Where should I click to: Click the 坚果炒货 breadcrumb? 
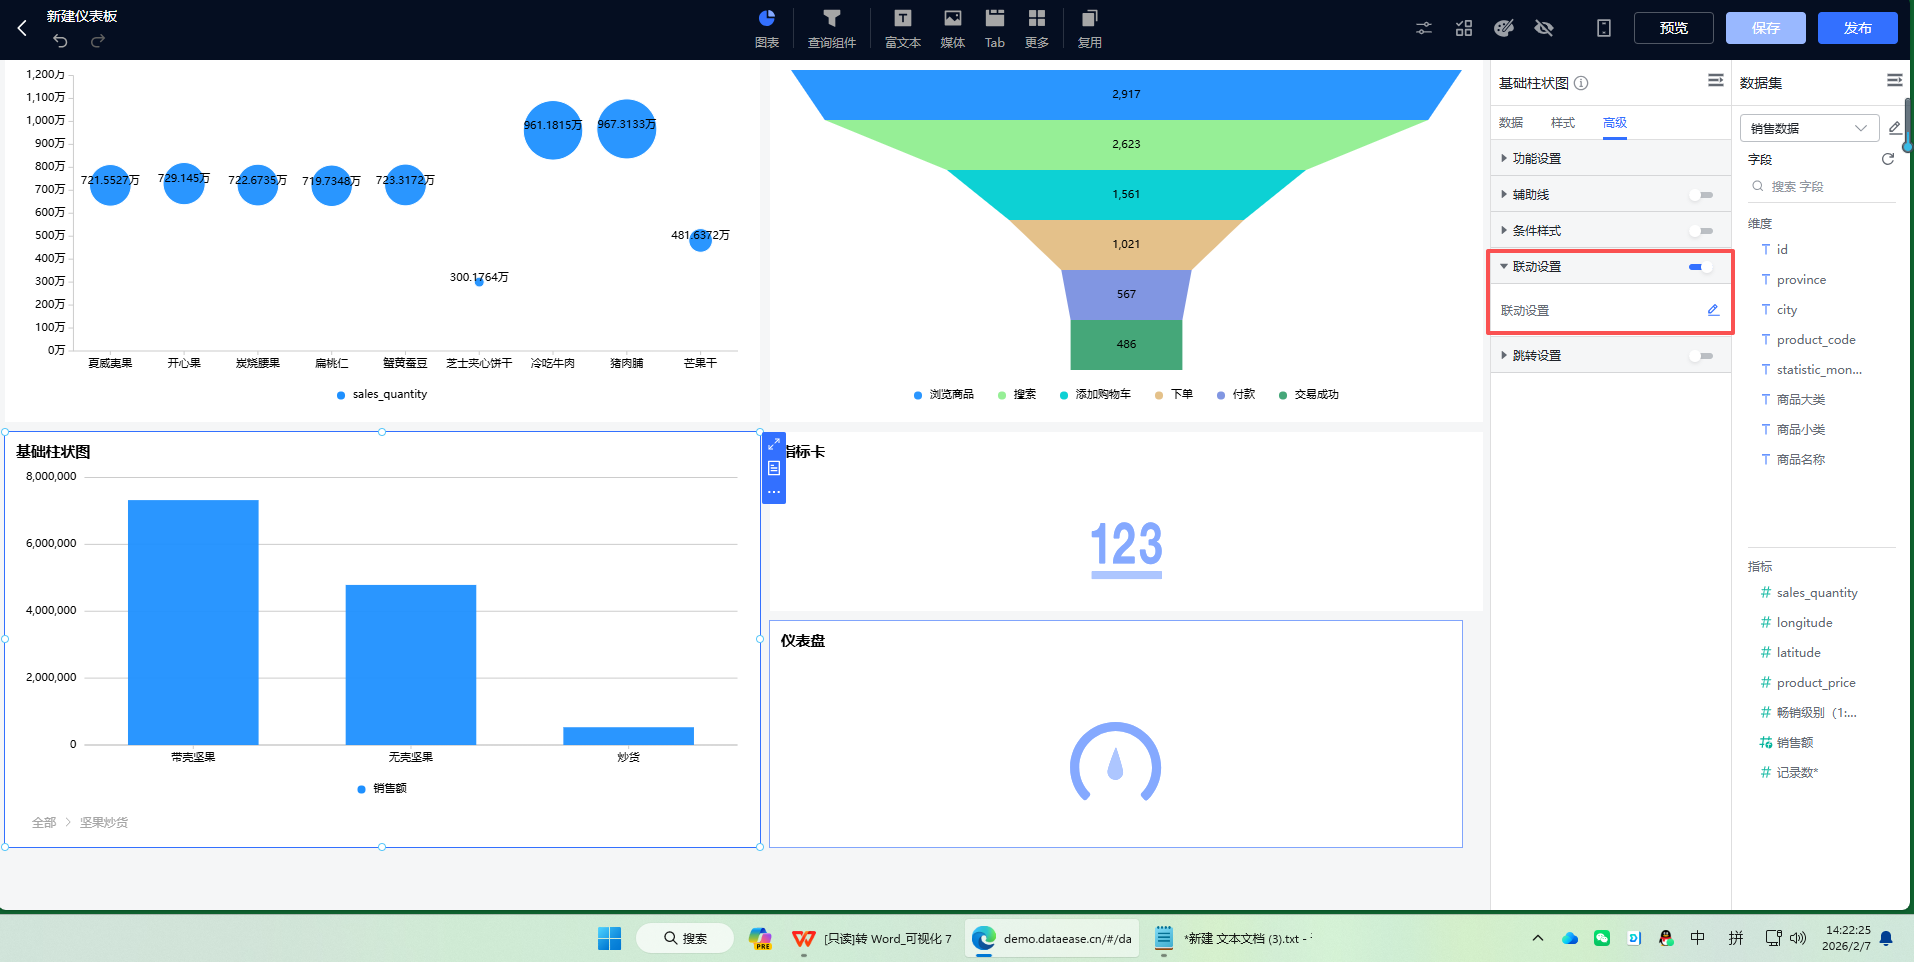[x=104, y=823]
